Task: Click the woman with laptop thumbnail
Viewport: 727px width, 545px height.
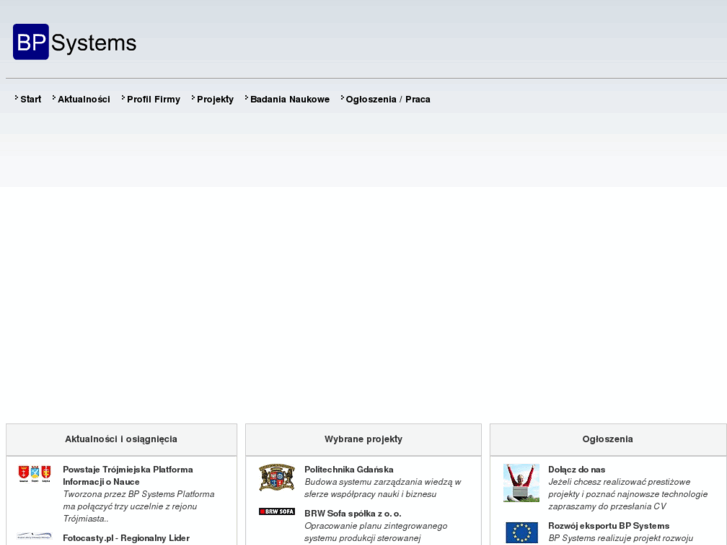Action: 522,483
